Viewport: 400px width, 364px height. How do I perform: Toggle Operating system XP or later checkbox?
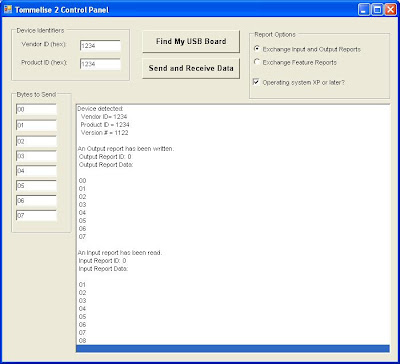click(256, 82)
